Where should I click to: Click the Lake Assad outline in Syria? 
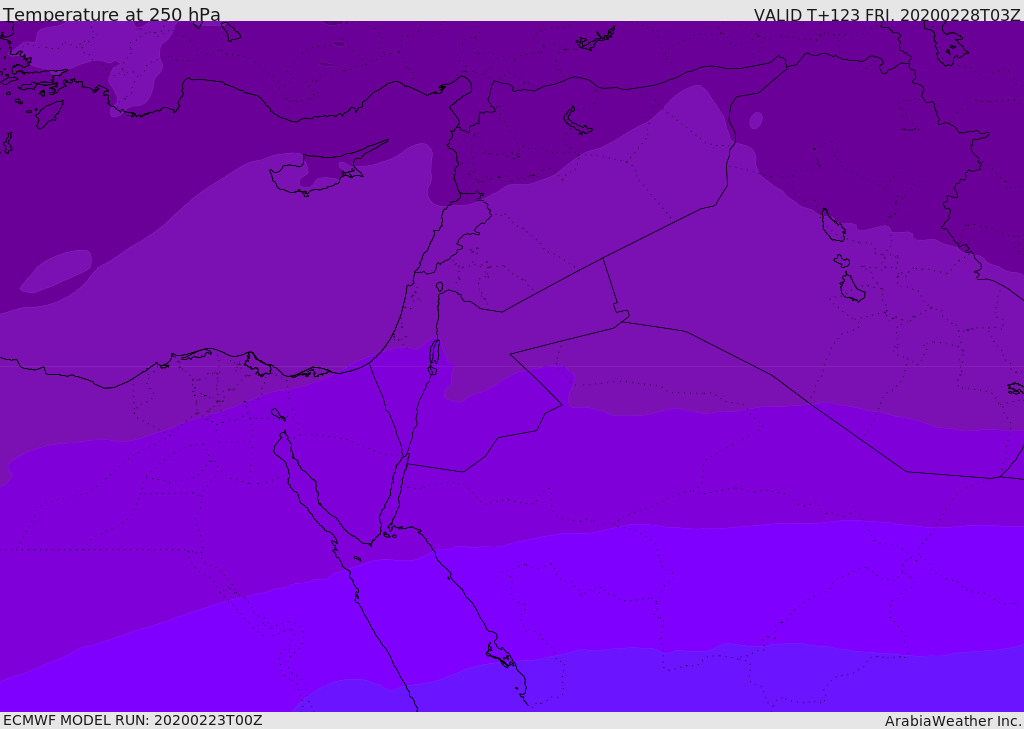click(x=578, y=121)
